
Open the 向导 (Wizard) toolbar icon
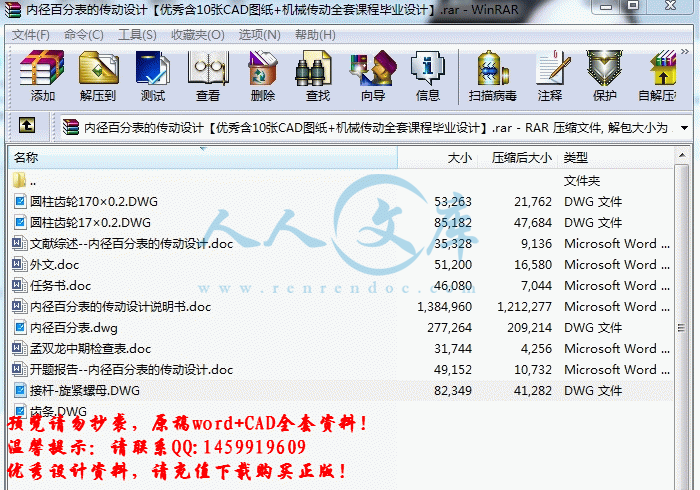tap(373, 68)
